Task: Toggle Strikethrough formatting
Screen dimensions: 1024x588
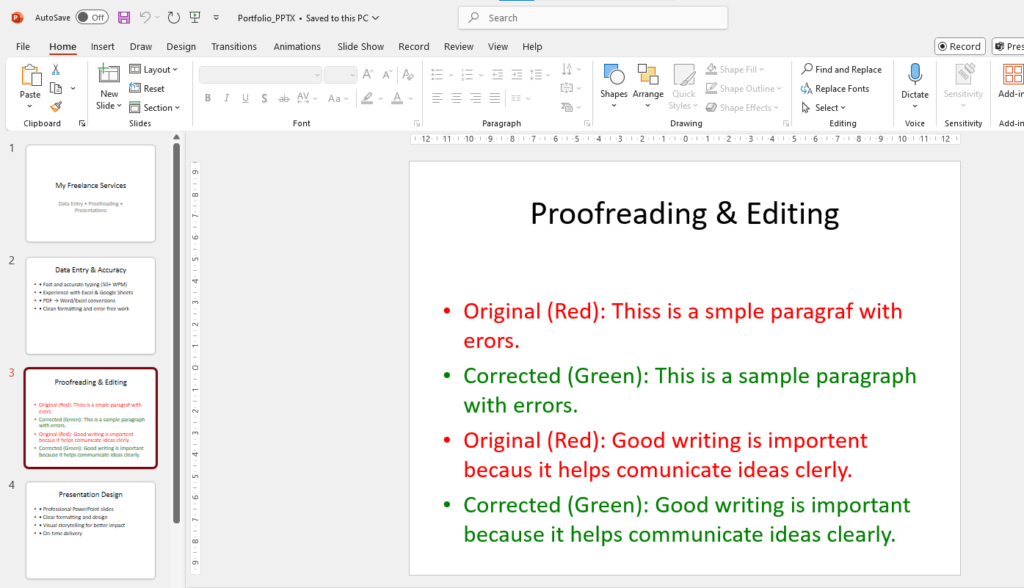Action: click(x=283, y=98)
